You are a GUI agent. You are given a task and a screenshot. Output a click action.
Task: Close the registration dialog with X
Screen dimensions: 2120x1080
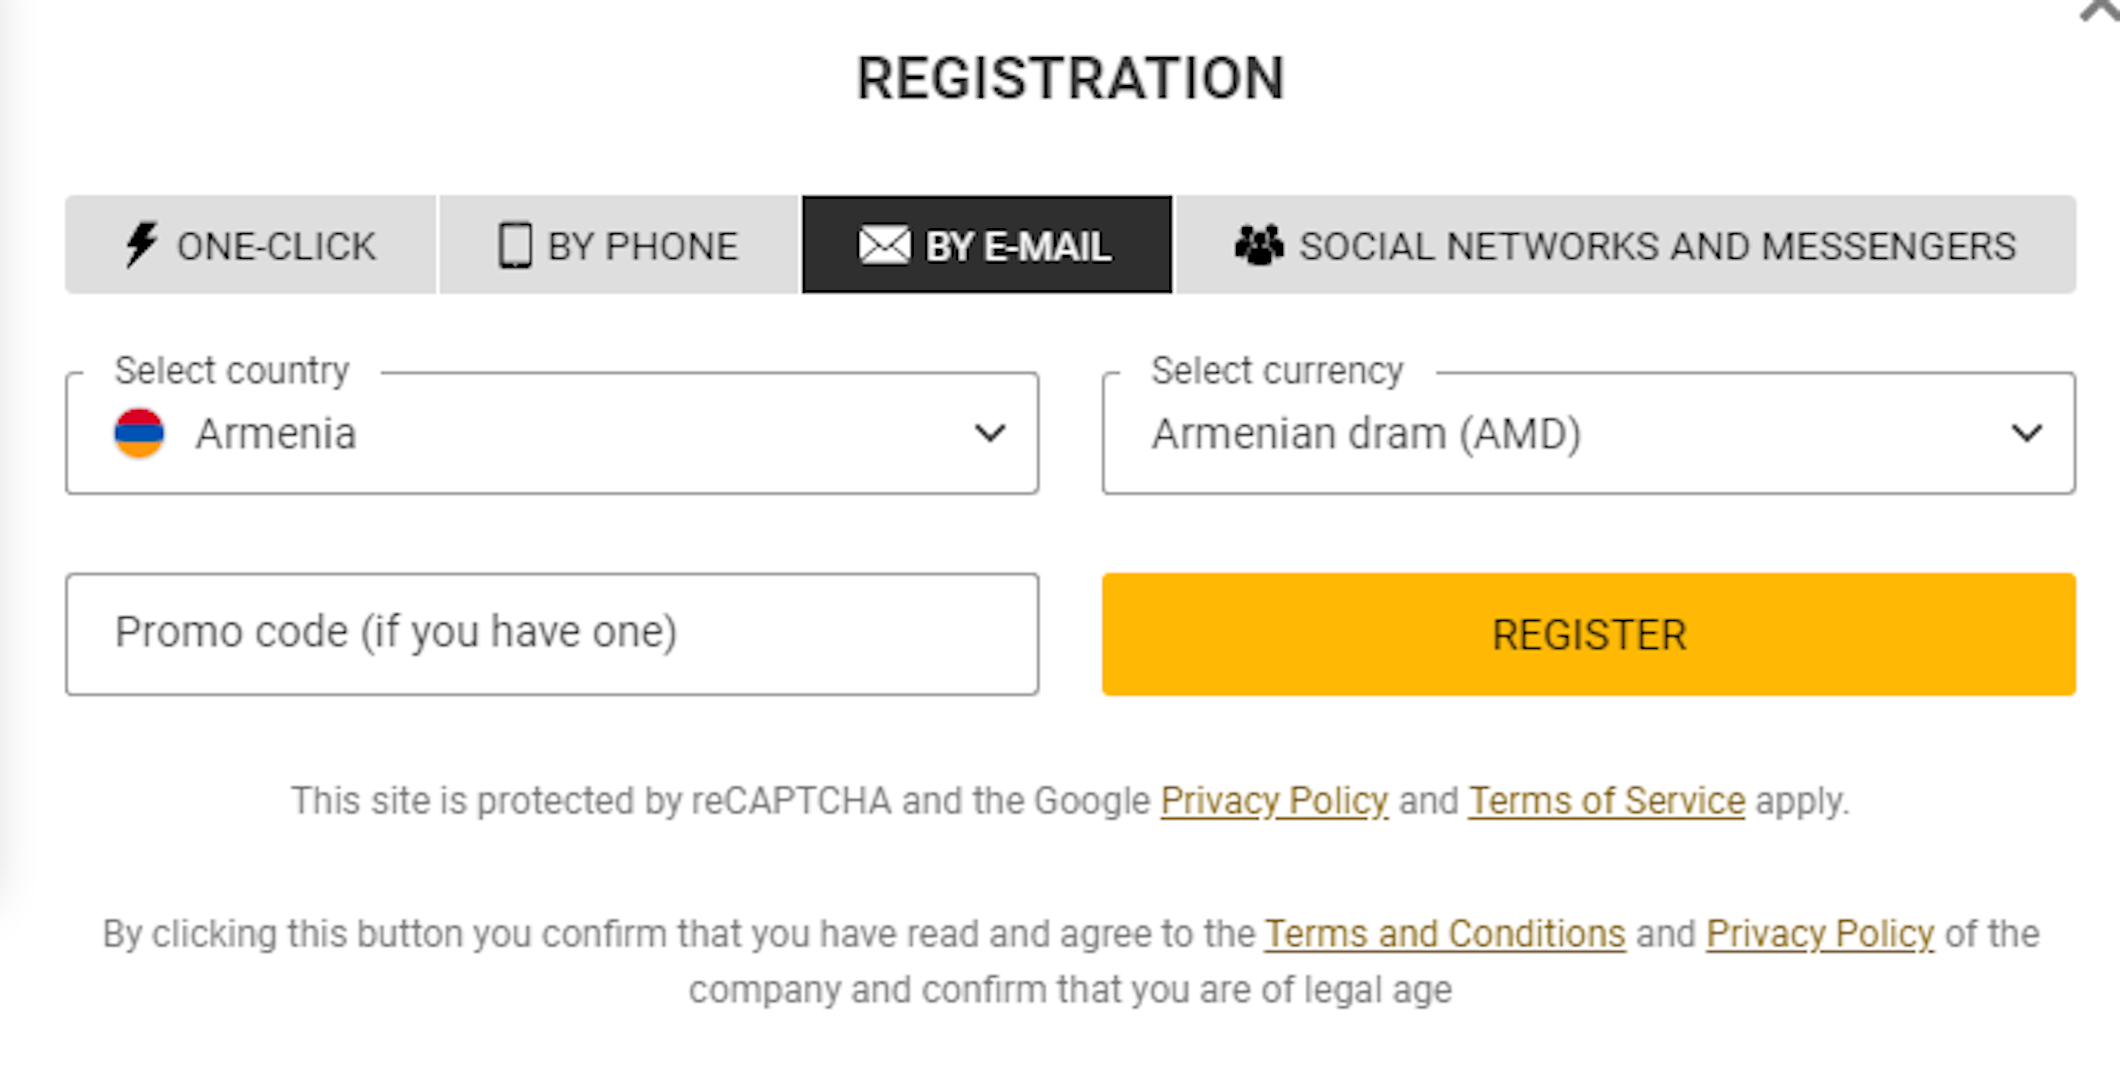2098,10
